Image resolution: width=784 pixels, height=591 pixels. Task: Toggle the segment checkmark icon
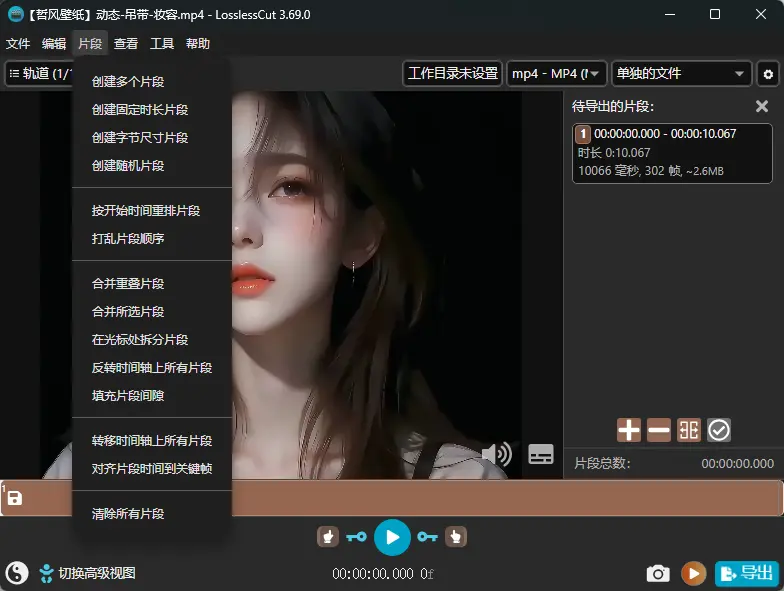[x=718, y=430]
